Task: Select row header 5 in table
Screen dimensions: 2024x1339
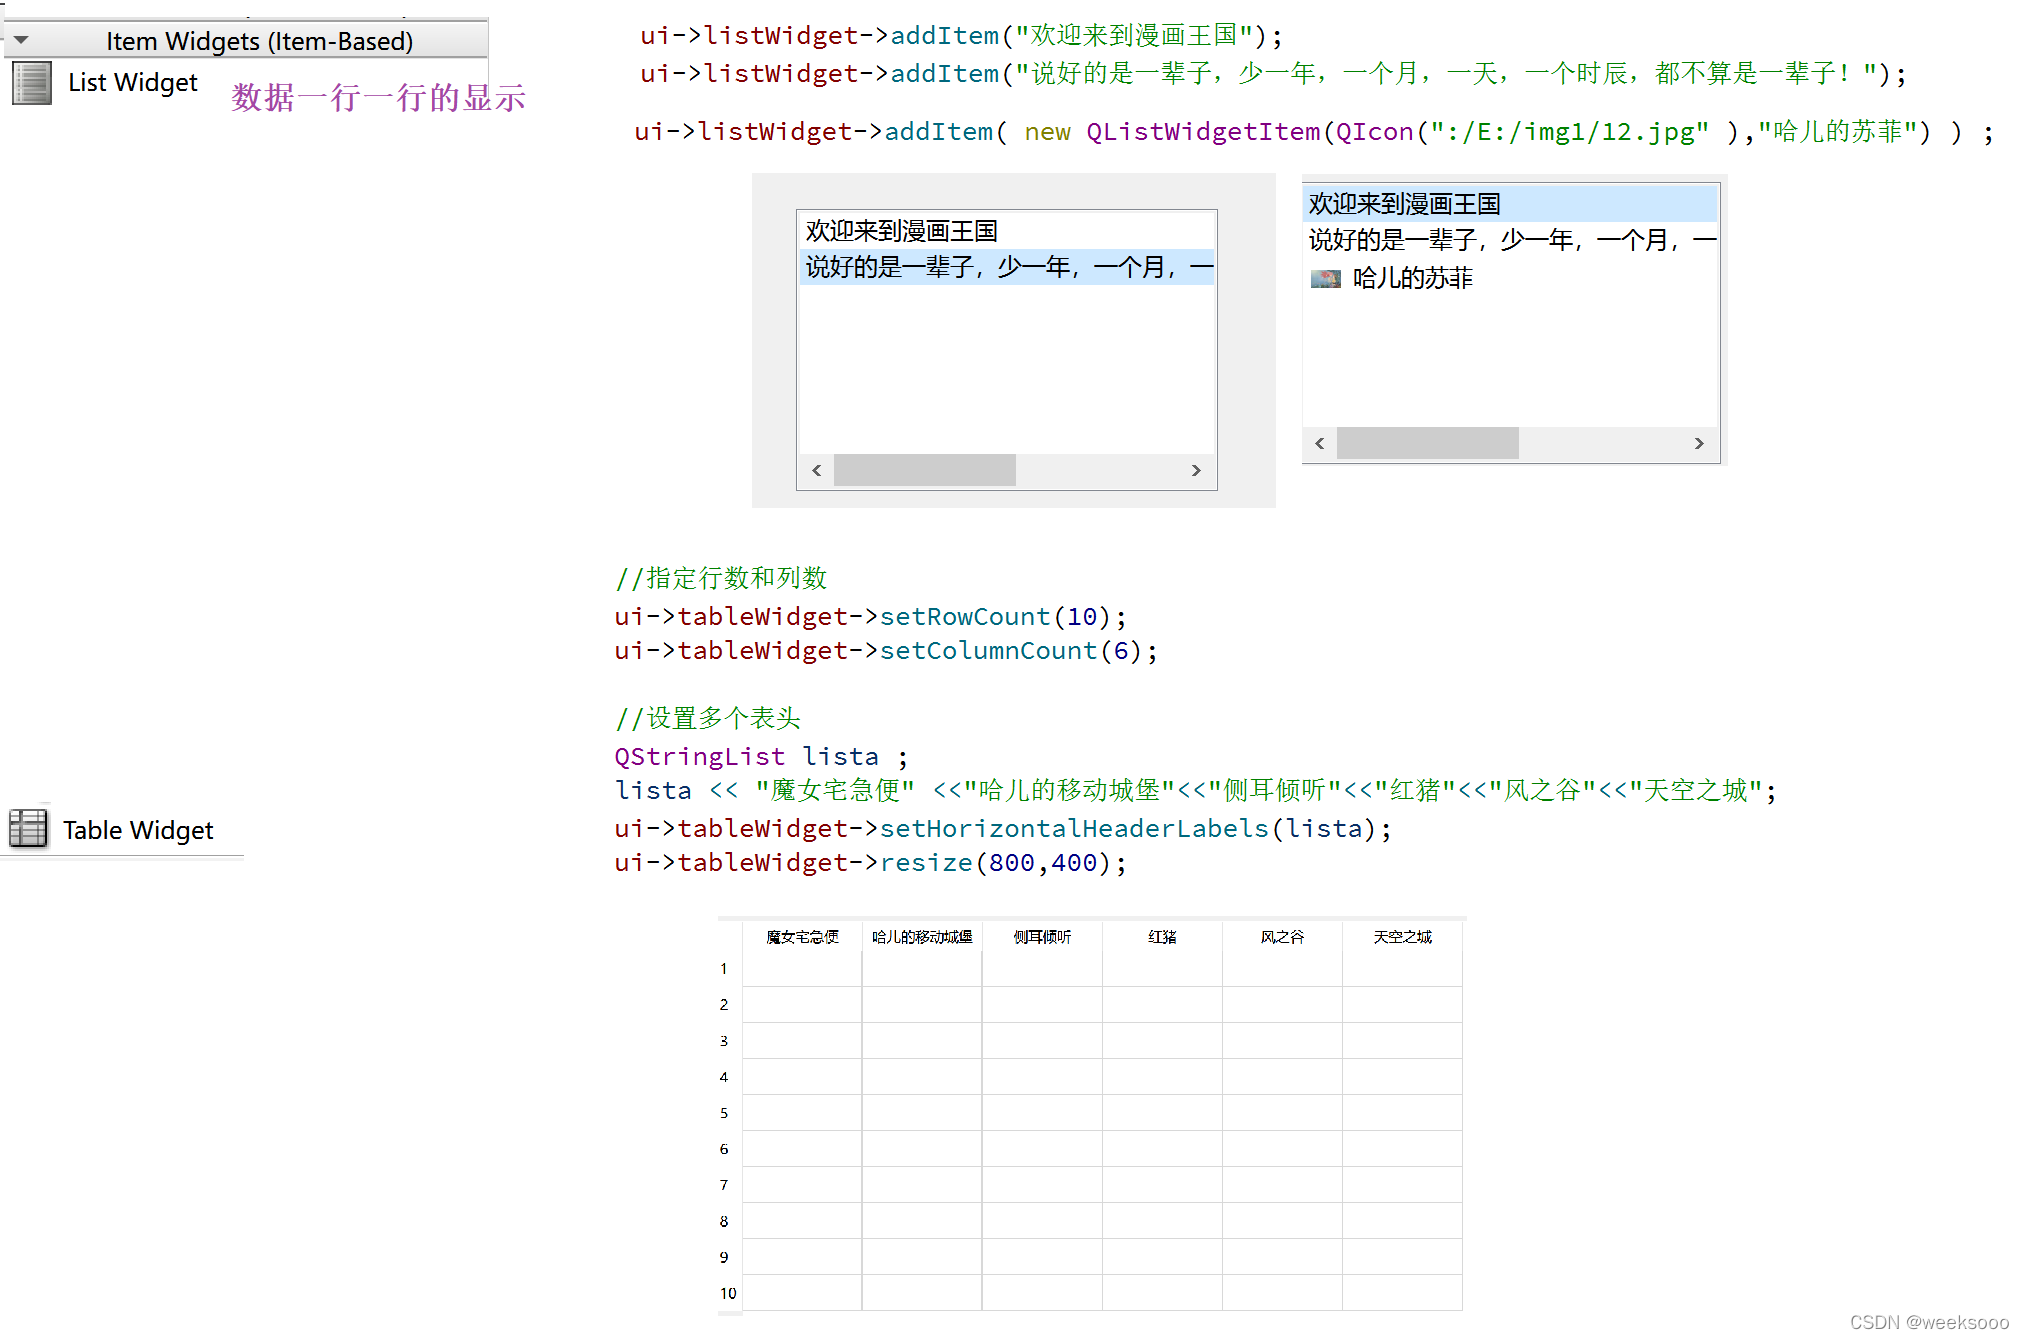Action: coord(724,1113)
